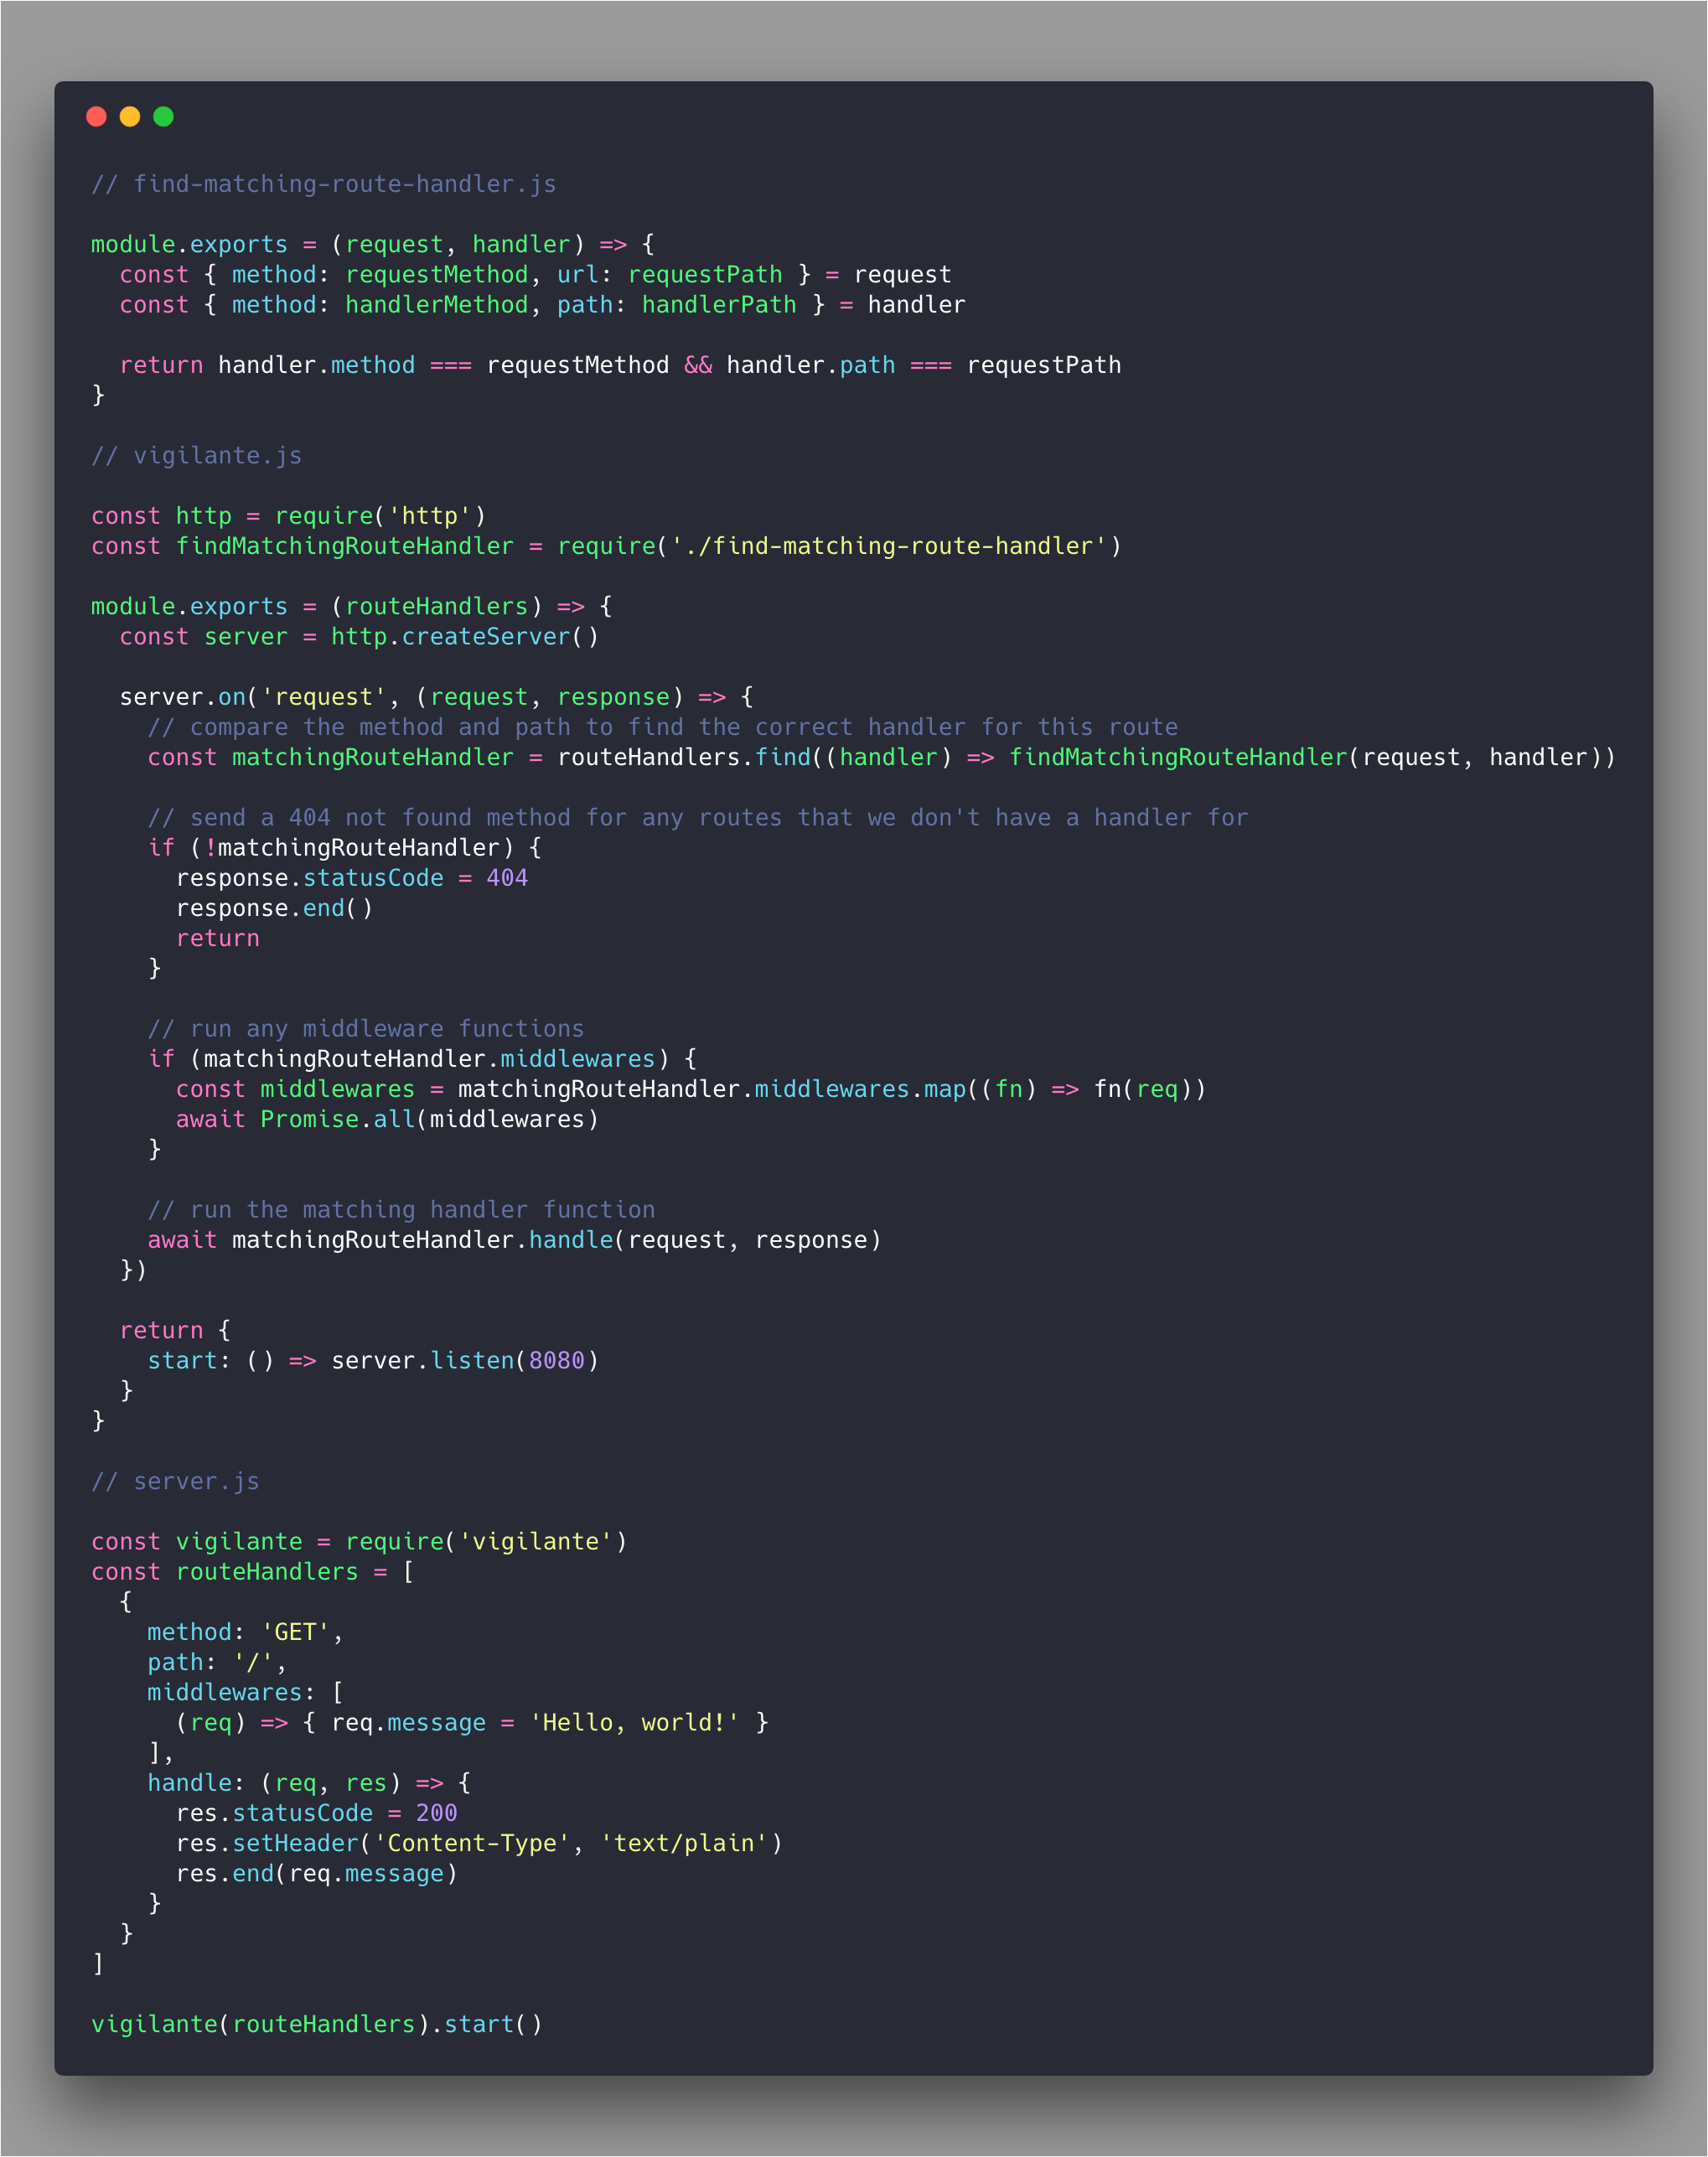This screenshot has height=2157, width=1708.
Task: Click the comment '// vigilante.js'
Action: (x=197, y=455)
